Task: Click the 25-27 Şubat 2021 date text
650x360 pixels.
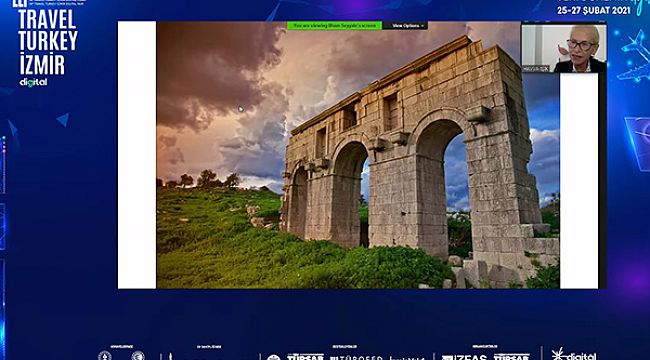Action: coord(594,11)
